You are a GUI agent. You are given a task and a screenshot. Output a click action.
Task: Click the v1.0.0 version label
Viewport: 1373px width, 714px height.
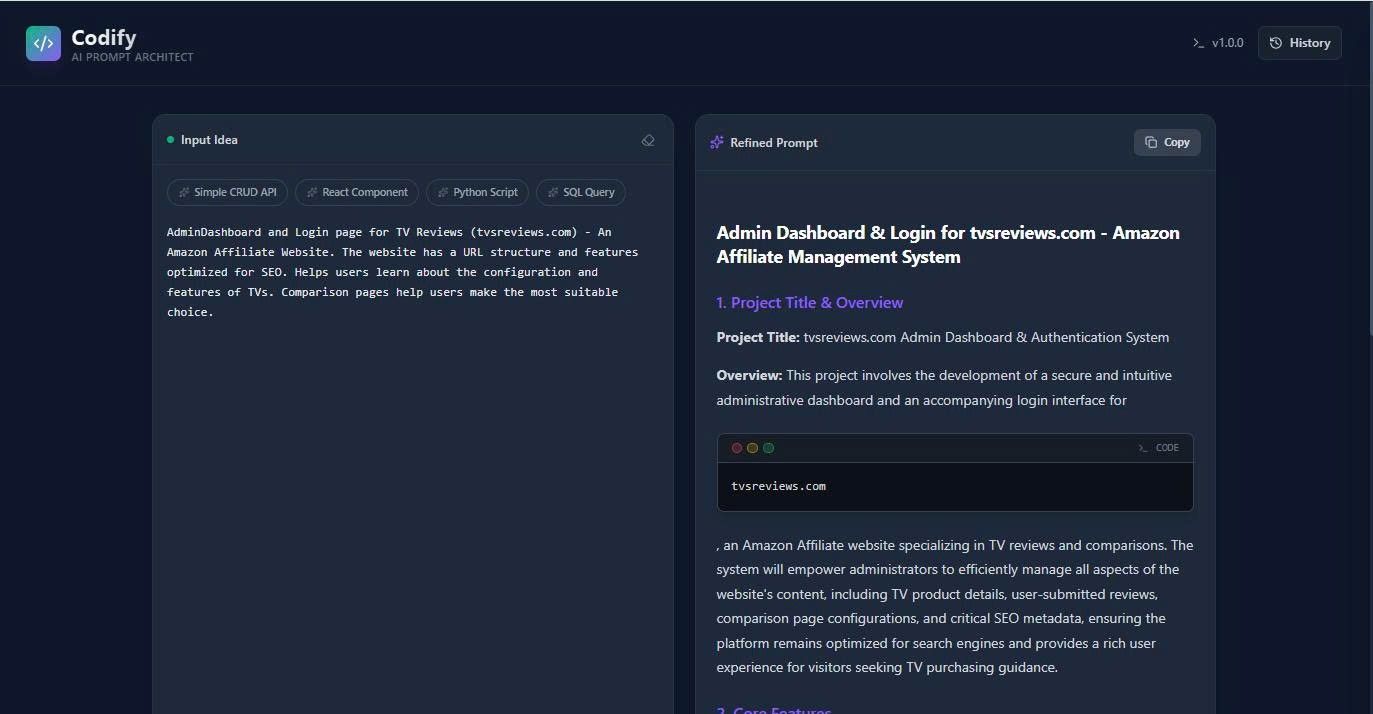pos(1228,43)
